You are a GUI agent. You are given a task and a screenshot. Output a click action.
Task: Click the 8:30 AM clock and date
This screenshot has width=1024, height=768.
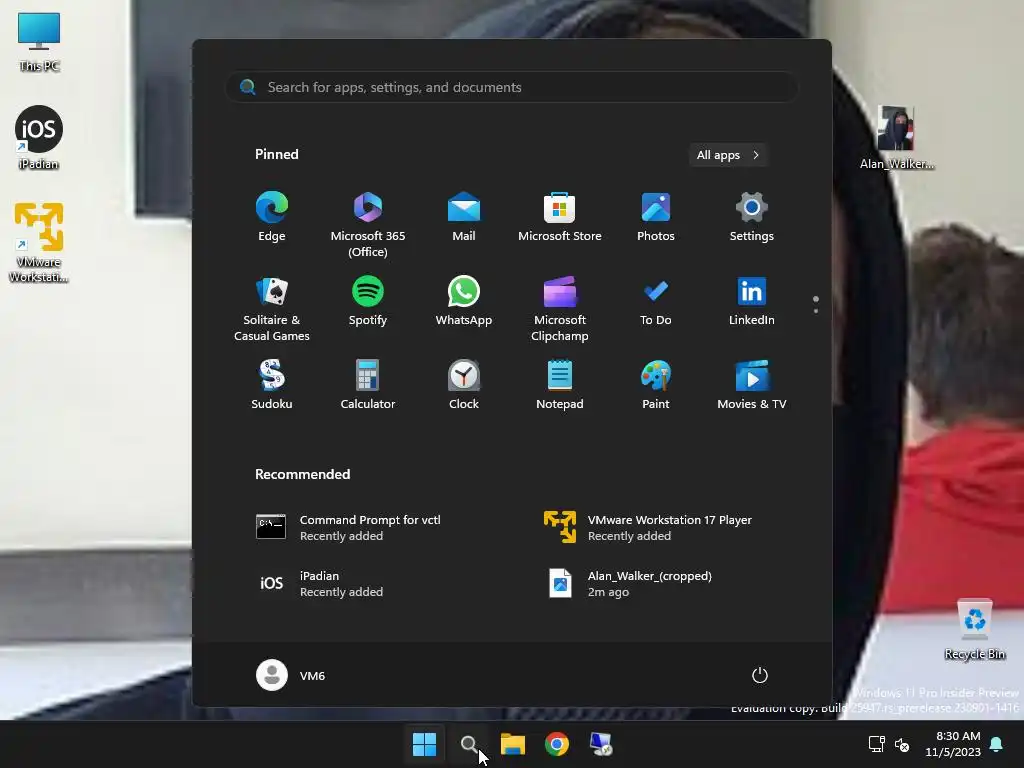pos(953,744)
